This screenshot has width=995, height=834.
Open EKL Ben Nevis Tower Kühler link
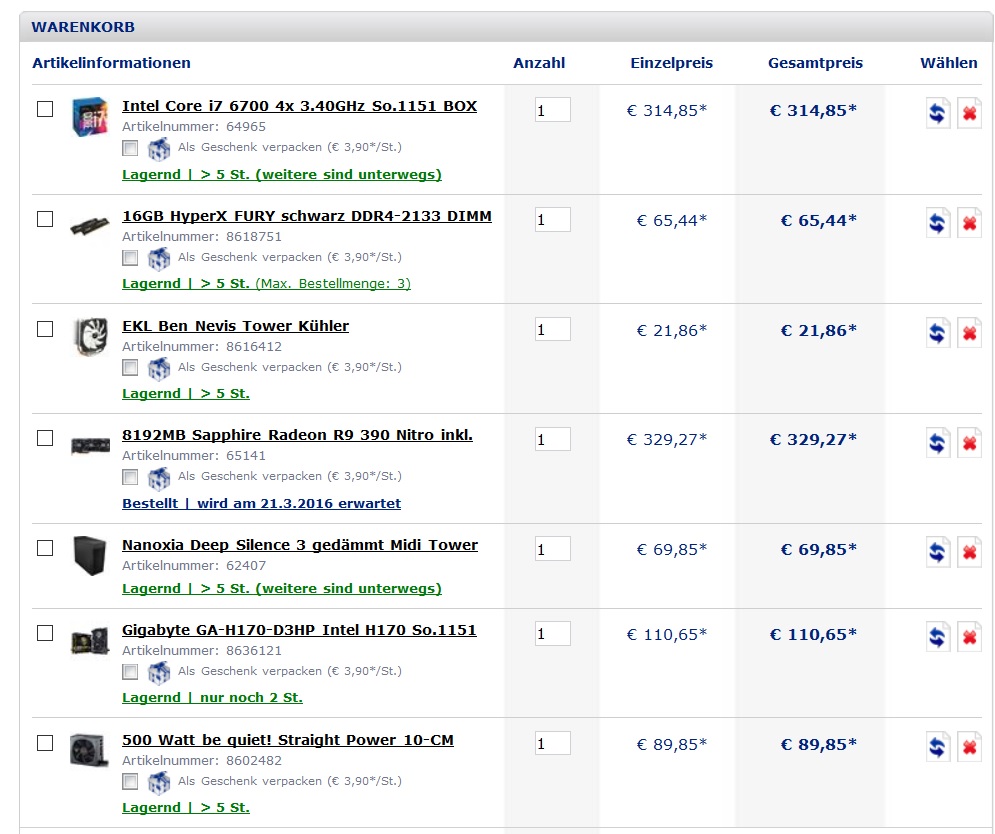pos(235,326)
